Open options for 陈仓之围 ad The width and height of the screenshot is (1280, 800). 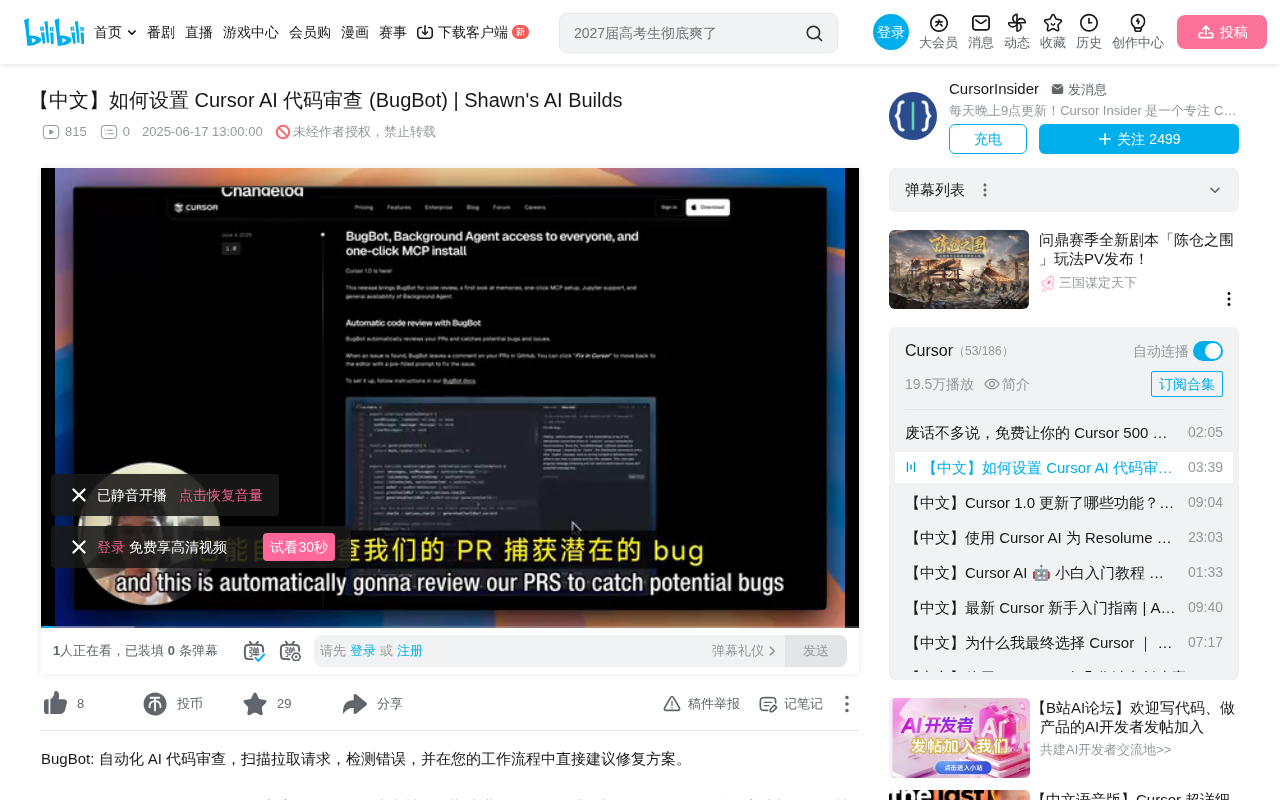pos(1229,299)
